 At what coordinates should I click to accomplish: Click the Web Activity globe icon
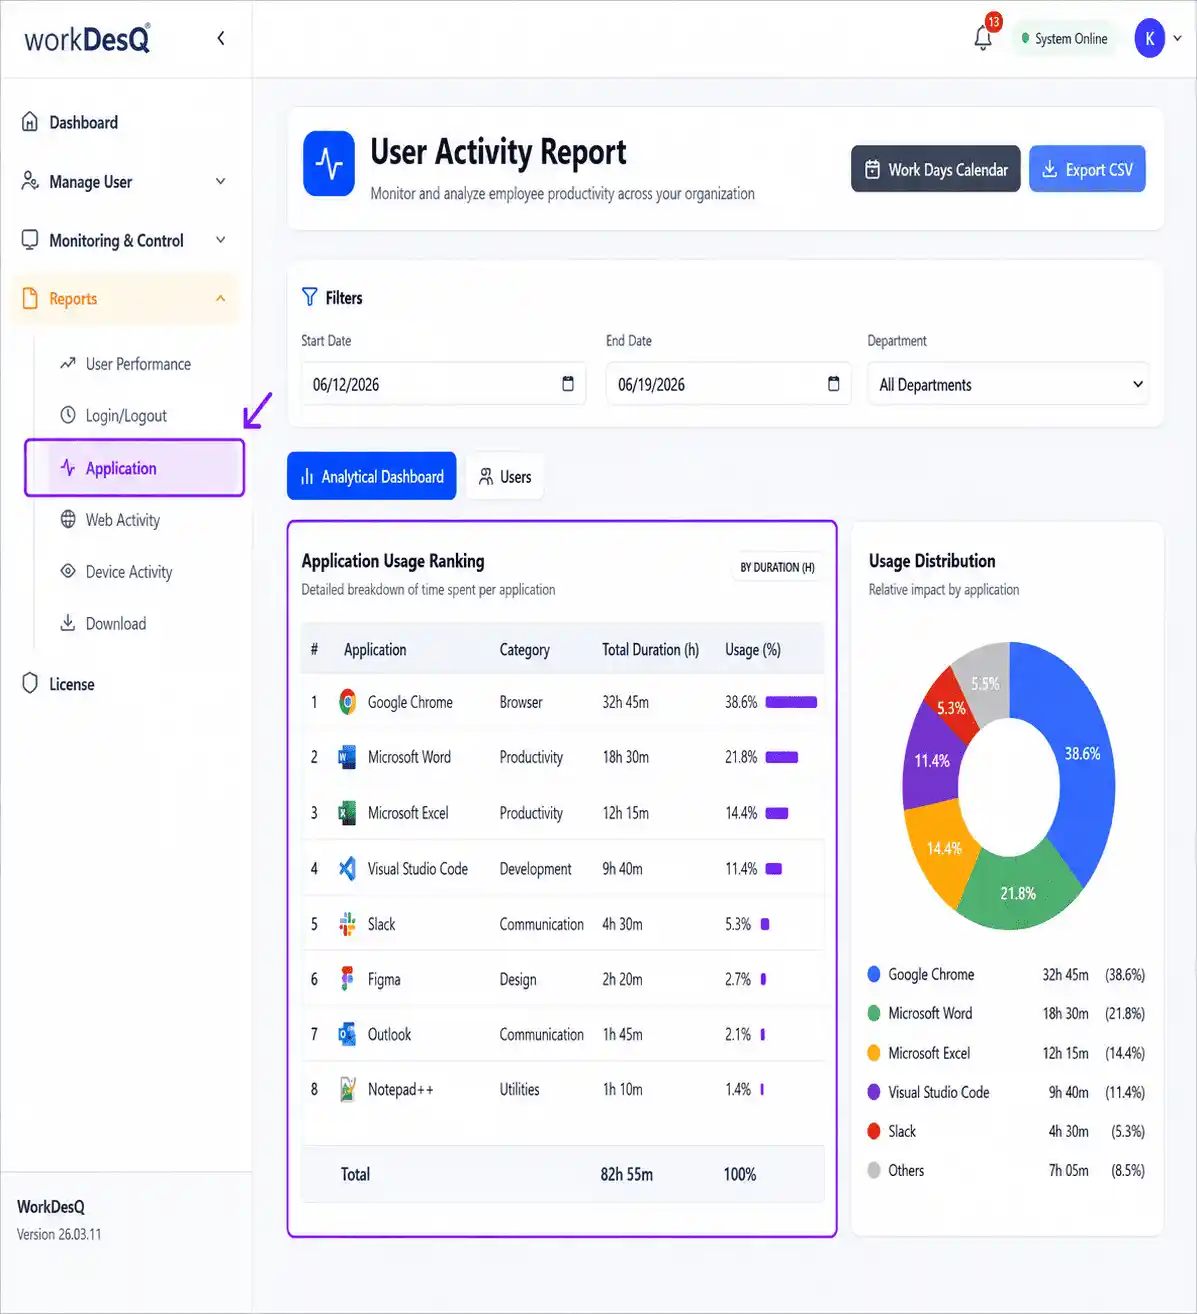68,519
